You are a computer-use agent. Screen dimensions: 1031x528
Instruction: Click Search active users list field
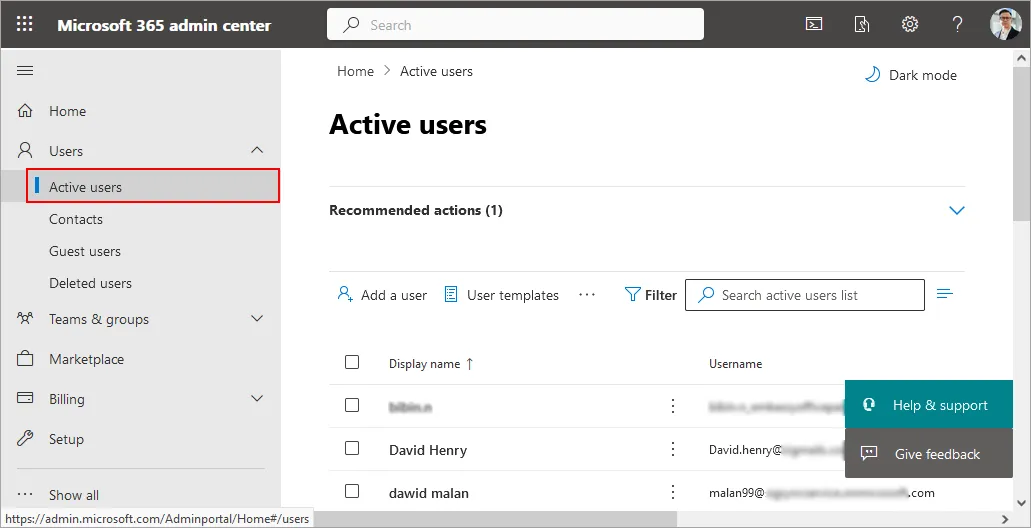(x=805, y=295)
